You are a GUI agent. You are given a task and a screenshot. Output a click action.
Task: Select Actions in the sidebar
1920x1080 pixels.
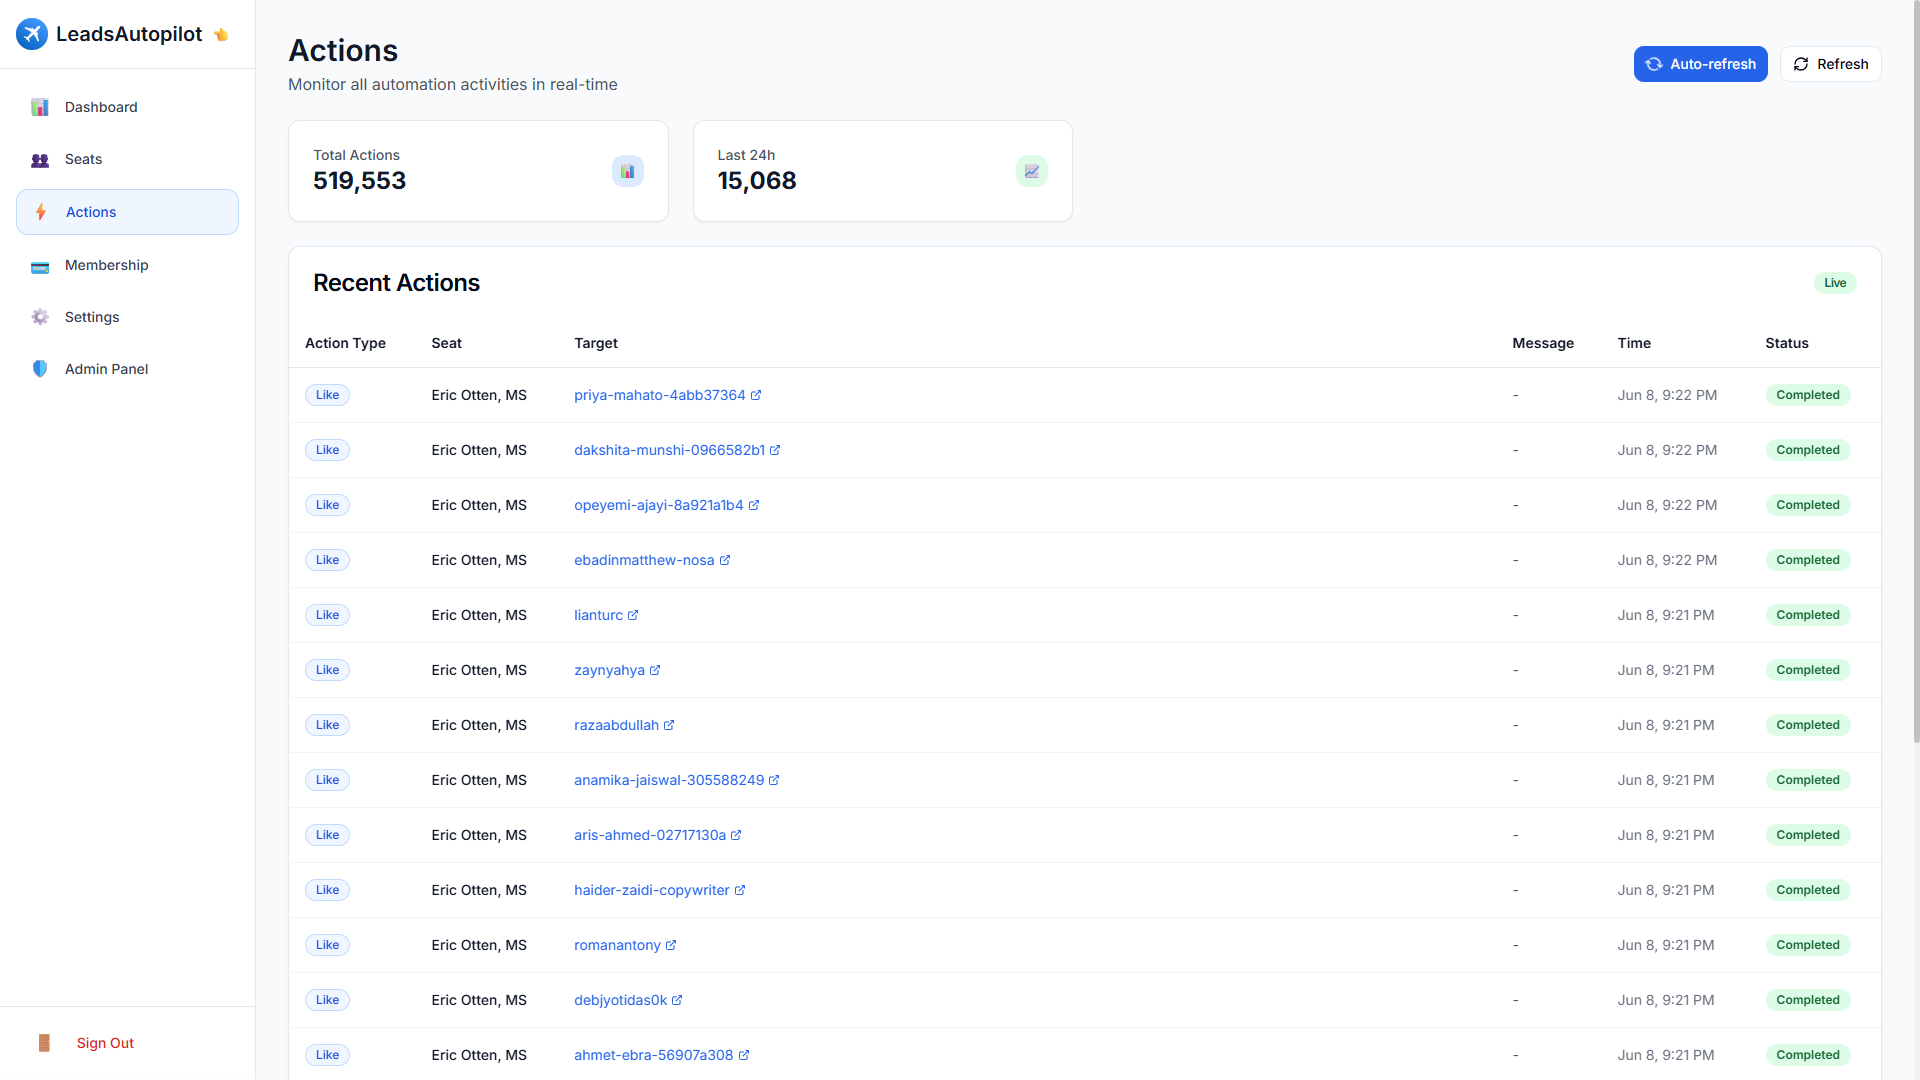[127, 212]
